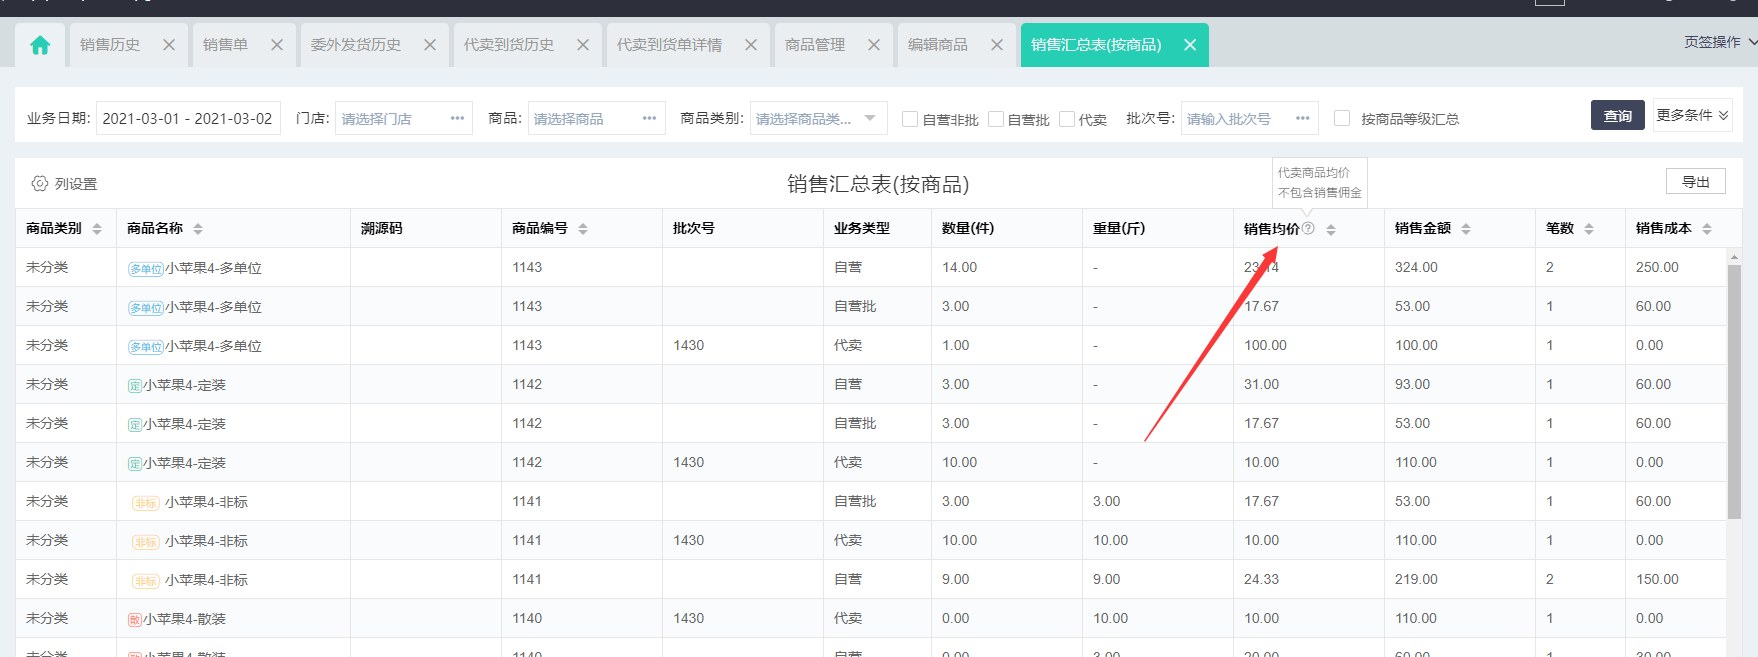1758x657 pixels.
Task: Toggle the 代卖 checkbox
Action: tap(1067, 119)
